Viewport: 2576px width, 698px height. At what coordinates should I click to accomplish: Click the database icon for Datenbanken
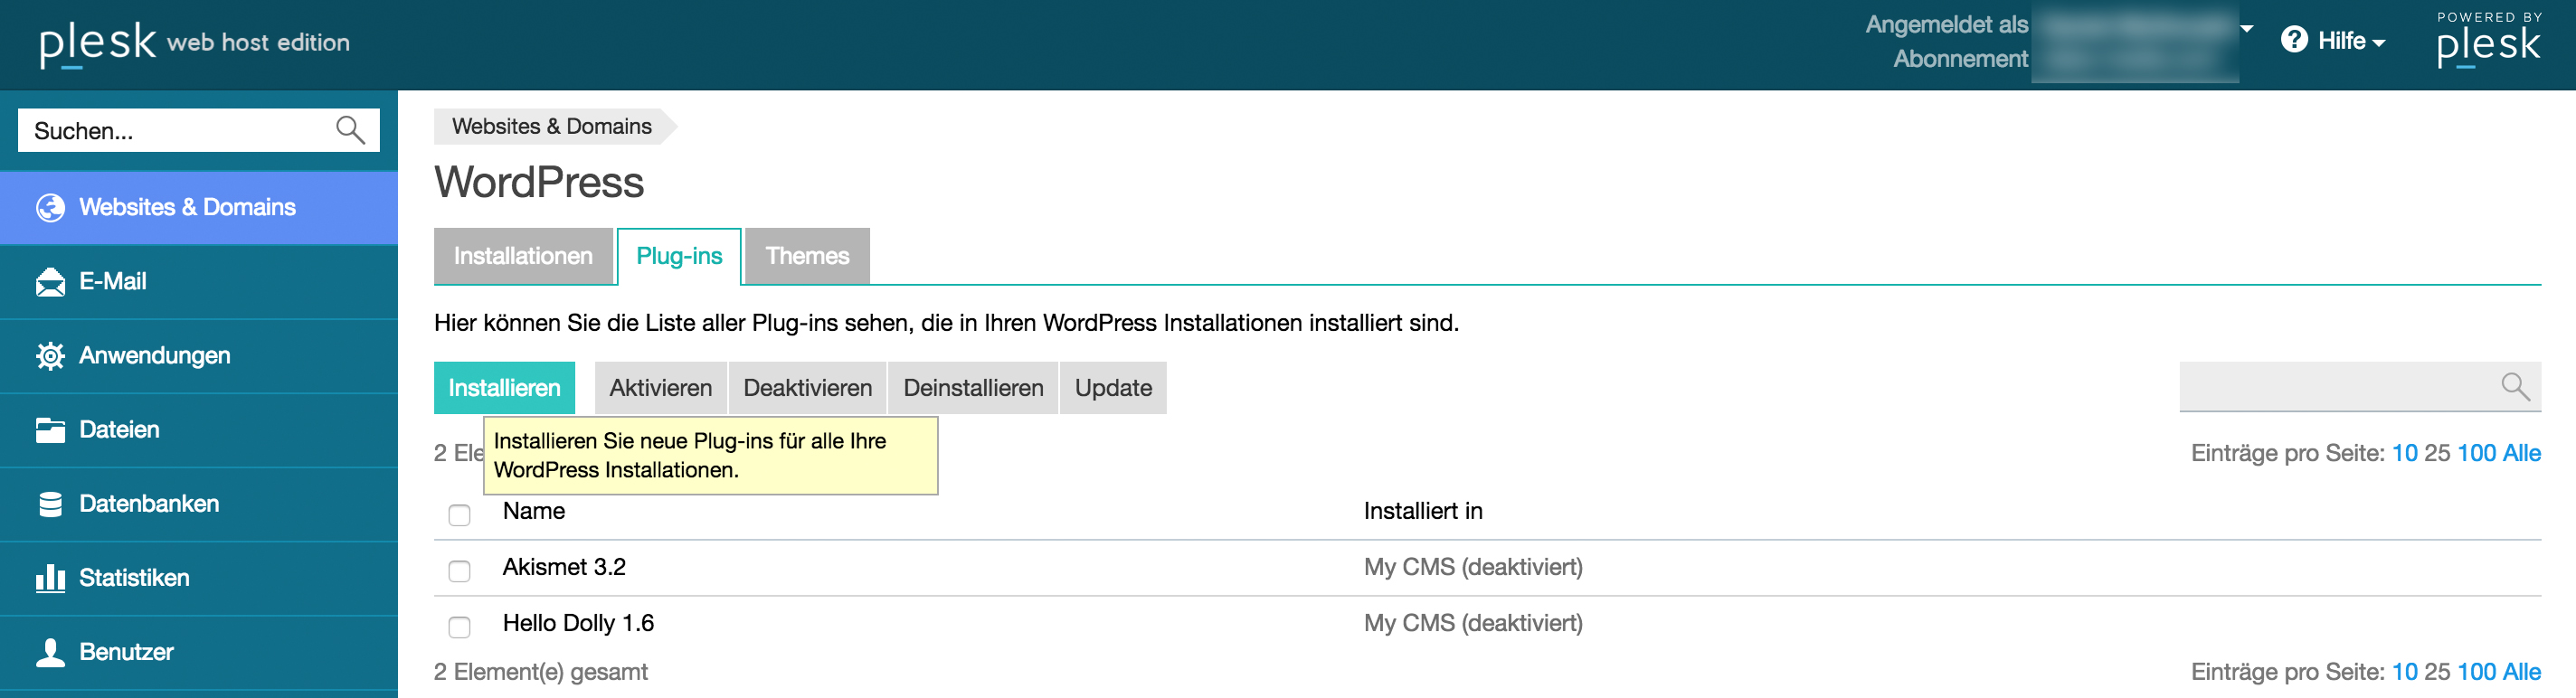tap(50, 504)
